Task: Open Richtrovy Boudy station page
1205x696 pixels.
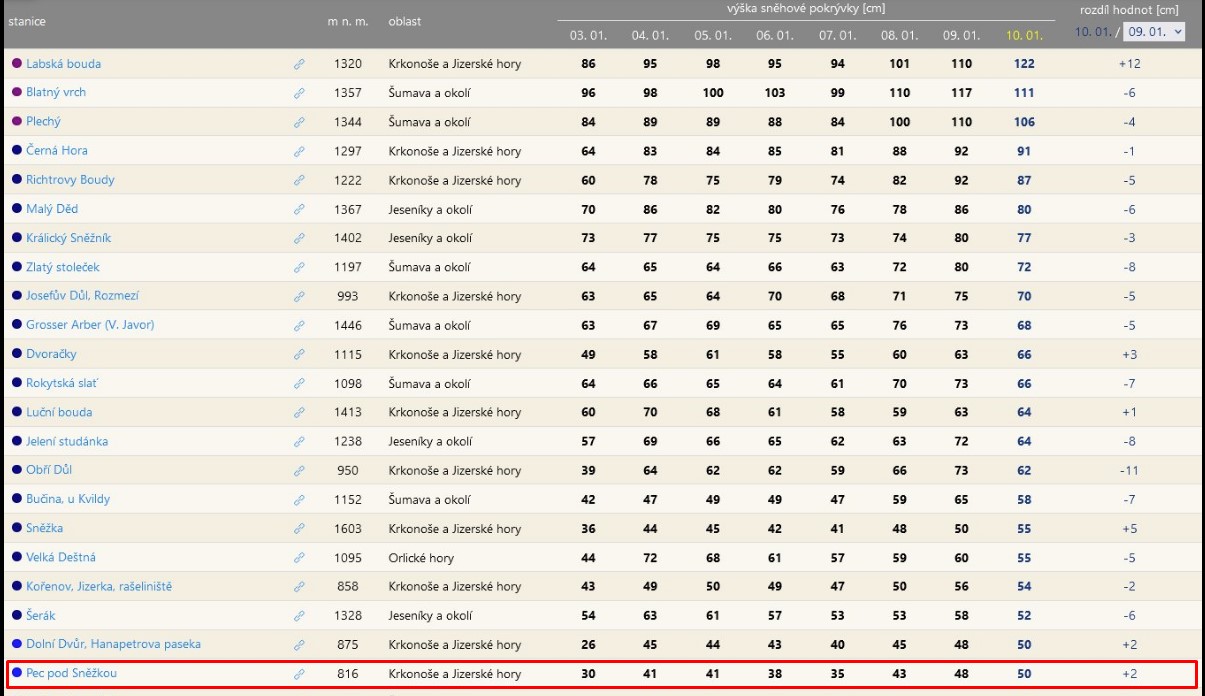Action: point(70,180)
